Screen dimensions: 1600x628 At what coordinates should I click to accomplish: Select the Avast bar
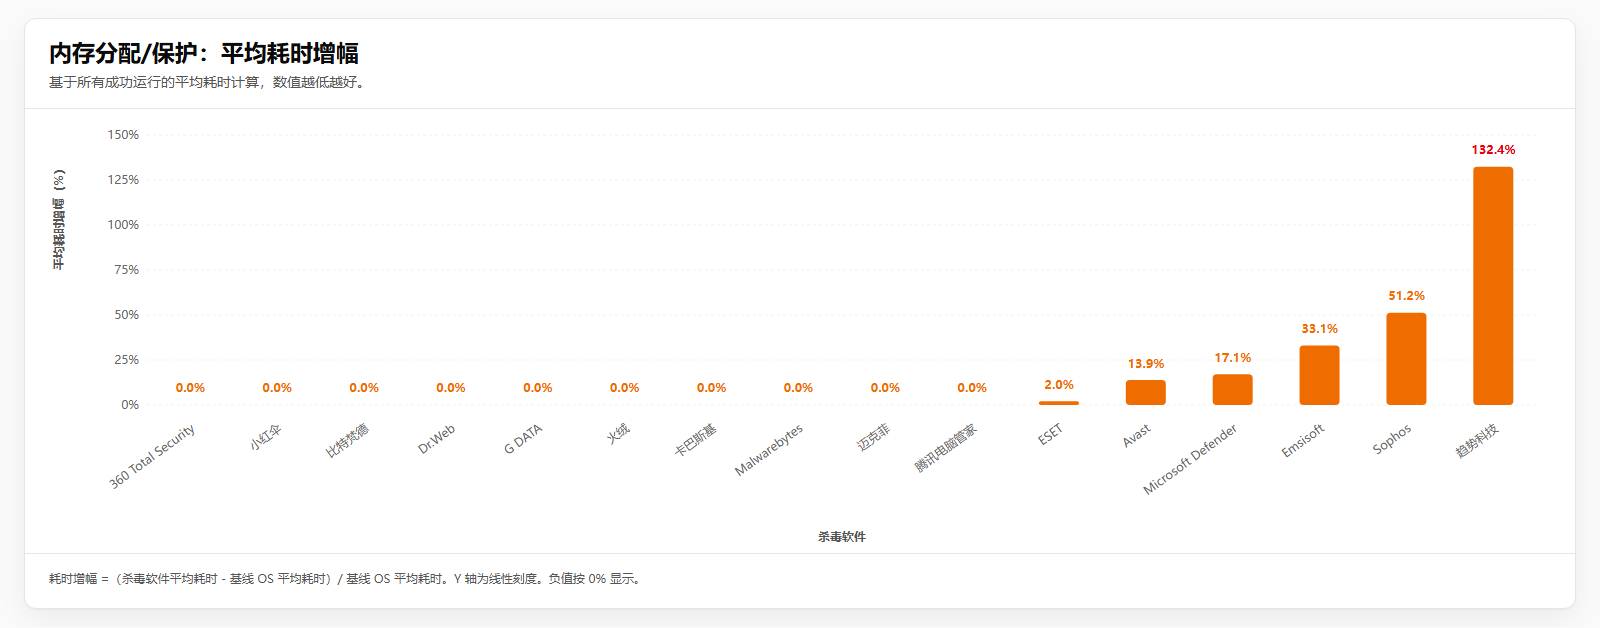[1145, 392]
